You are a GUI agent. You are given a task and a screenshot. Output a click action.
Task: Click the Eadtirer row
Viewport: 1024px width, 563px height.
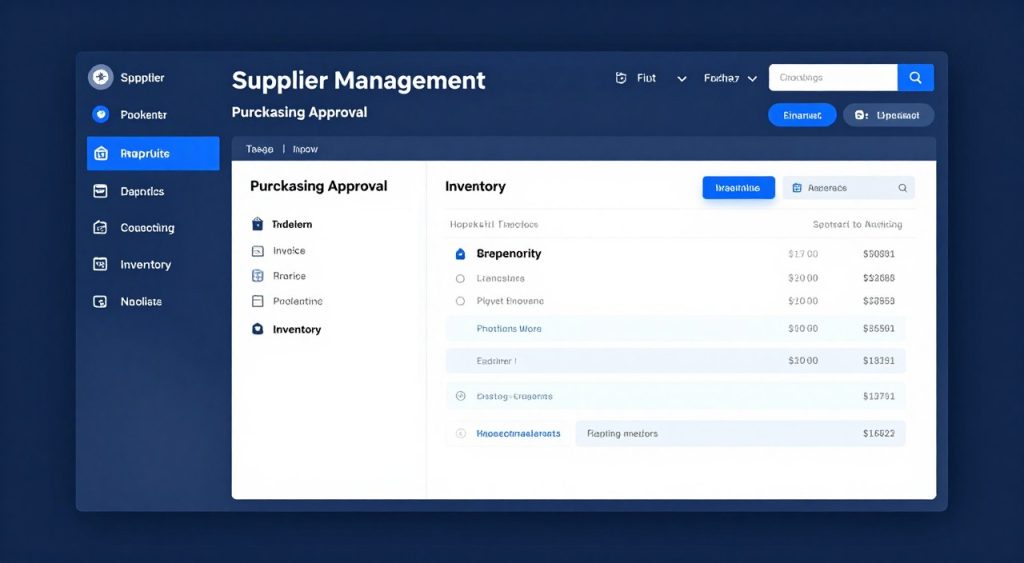tap(675, 361)
